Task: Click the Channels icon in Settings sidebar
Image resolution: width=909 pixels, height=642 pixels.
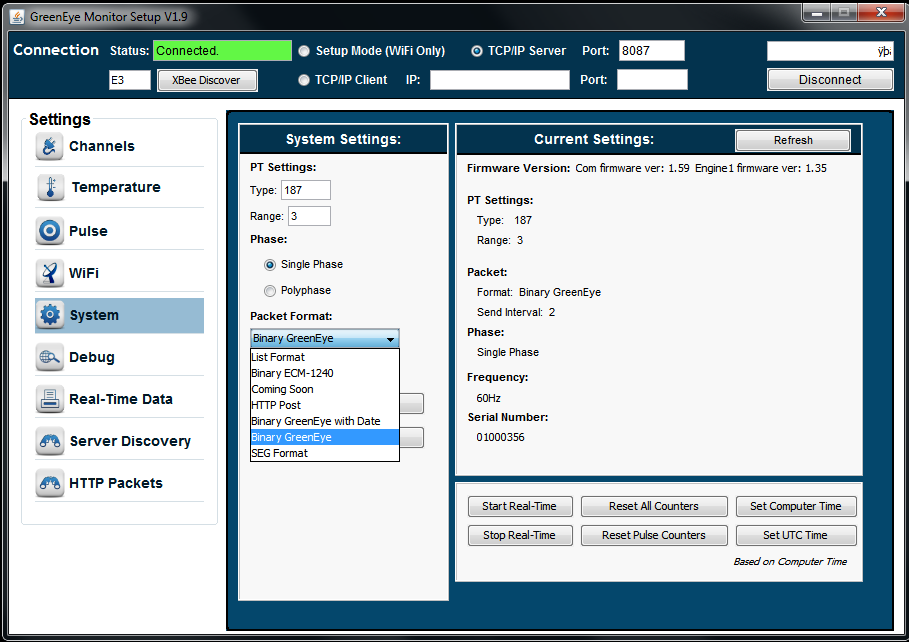Action: tap(50, 147)
